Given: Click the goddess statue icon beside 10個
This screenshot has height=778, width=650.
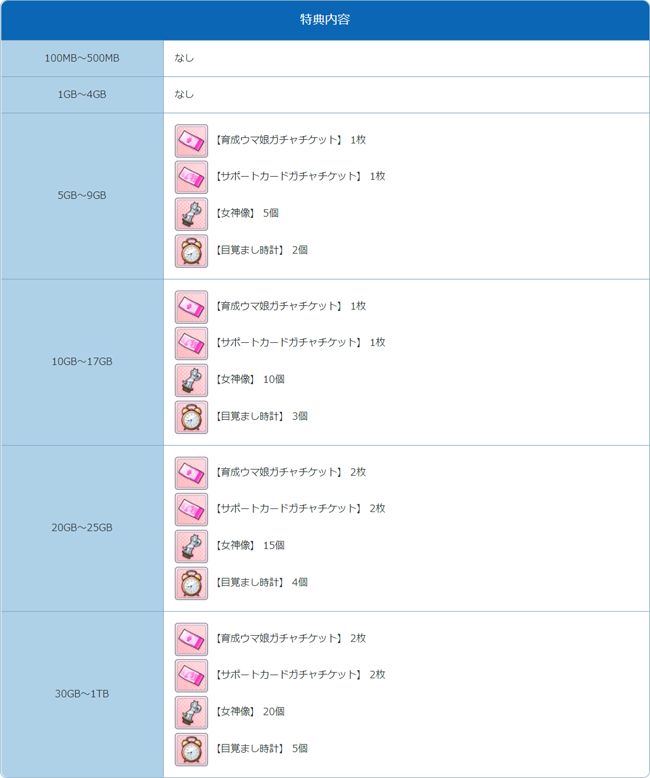Looking at the screenshot, I should [191, 380].
